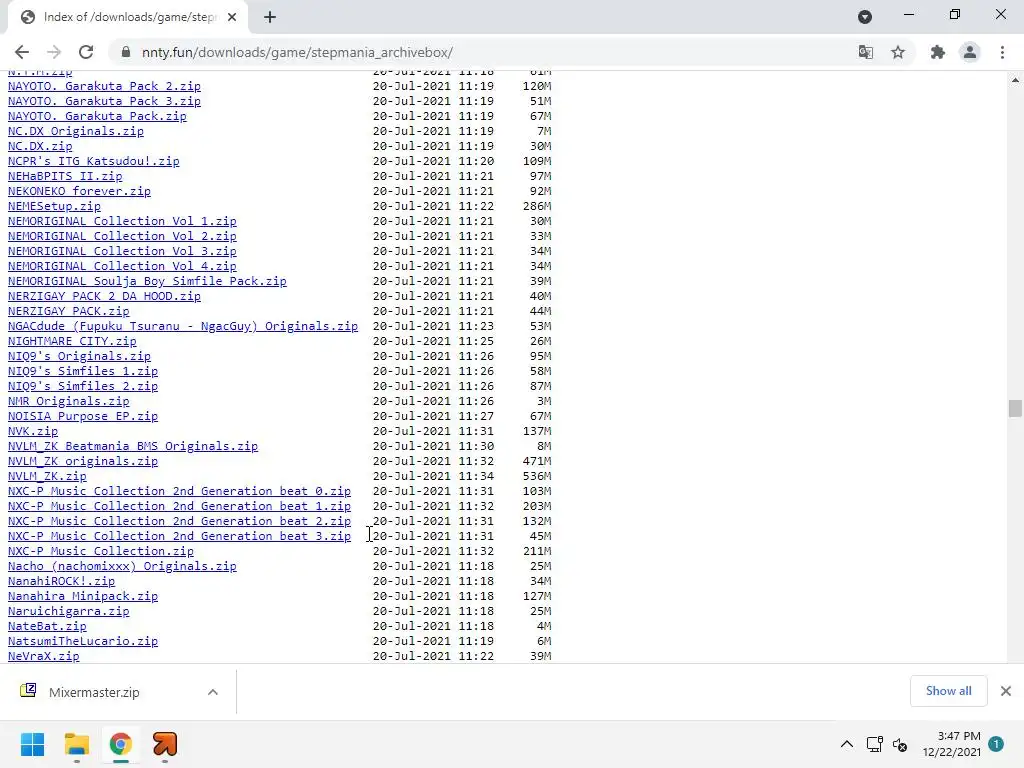This screenshot has height=768, width=1024.
Task: Open the orange arrow app in the taskbar
Action: pyautogui.click(x=165, y=744)
